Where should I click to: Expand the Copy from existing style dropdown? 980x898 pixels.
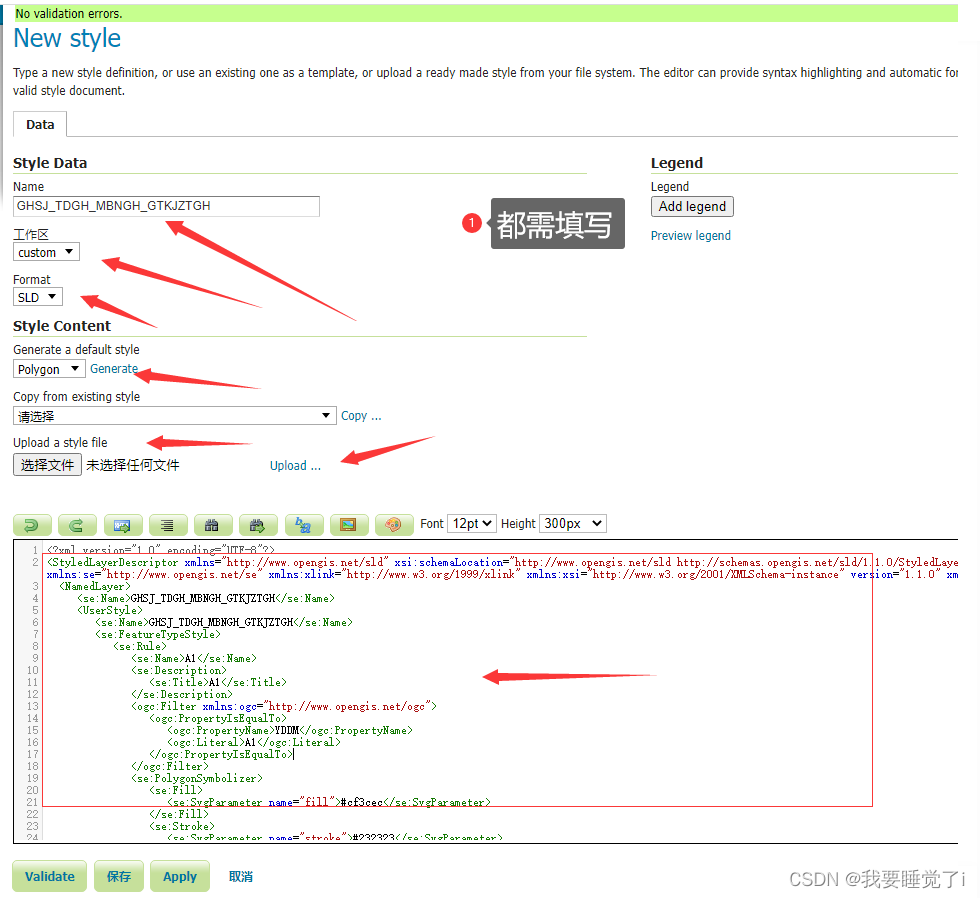click(174, 415)
